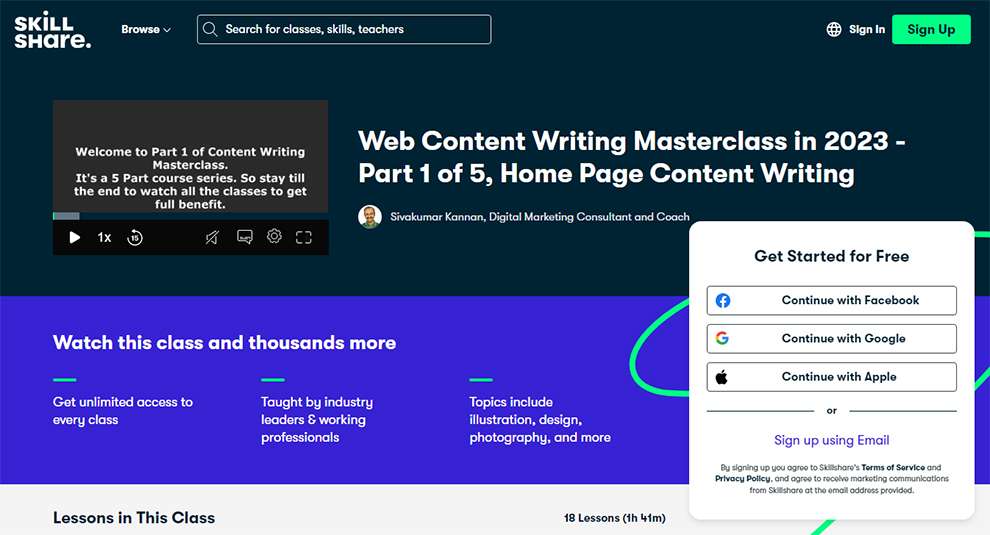Play the class video

click(x=75, y=237)
